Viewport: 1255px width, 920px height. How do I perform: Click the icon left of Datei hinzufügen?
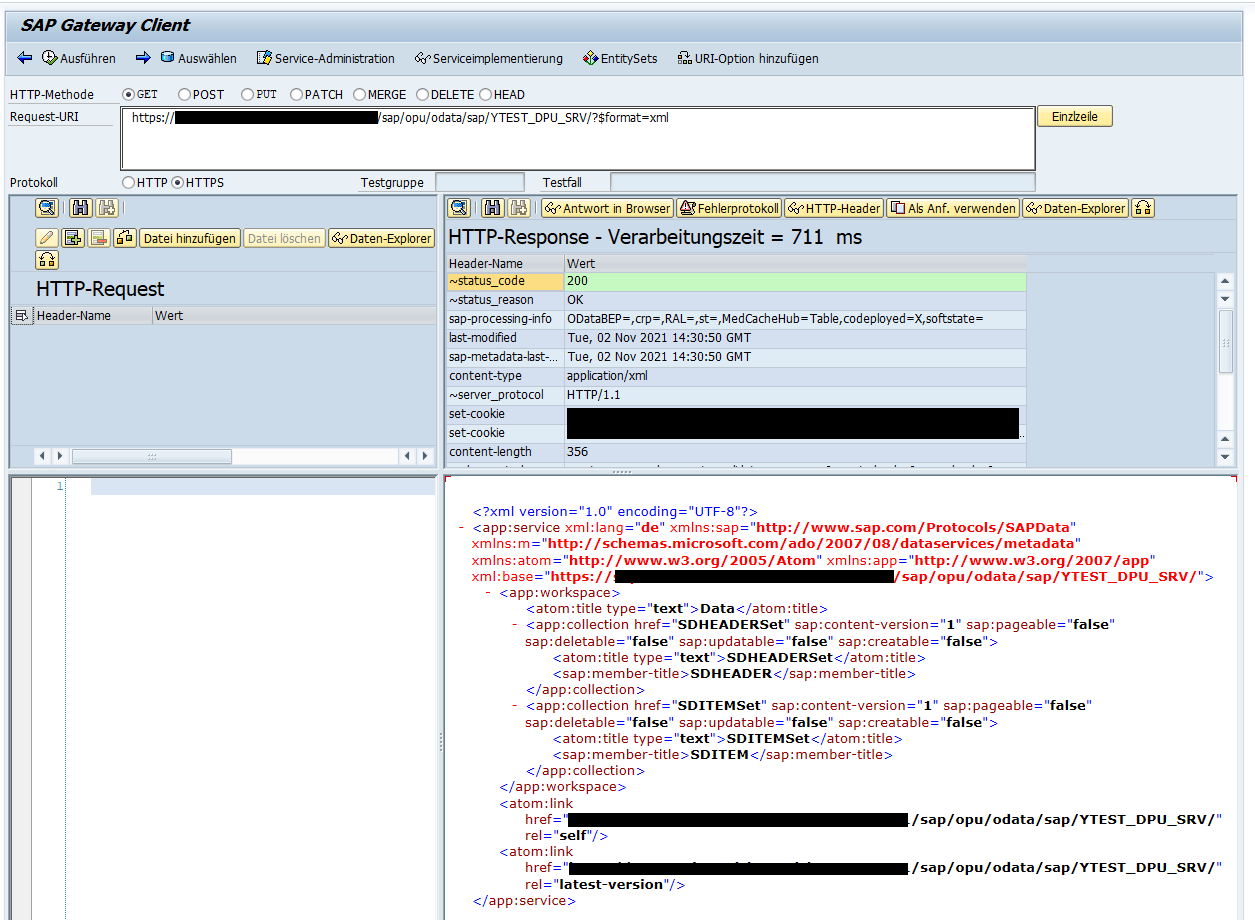[125, 238]
